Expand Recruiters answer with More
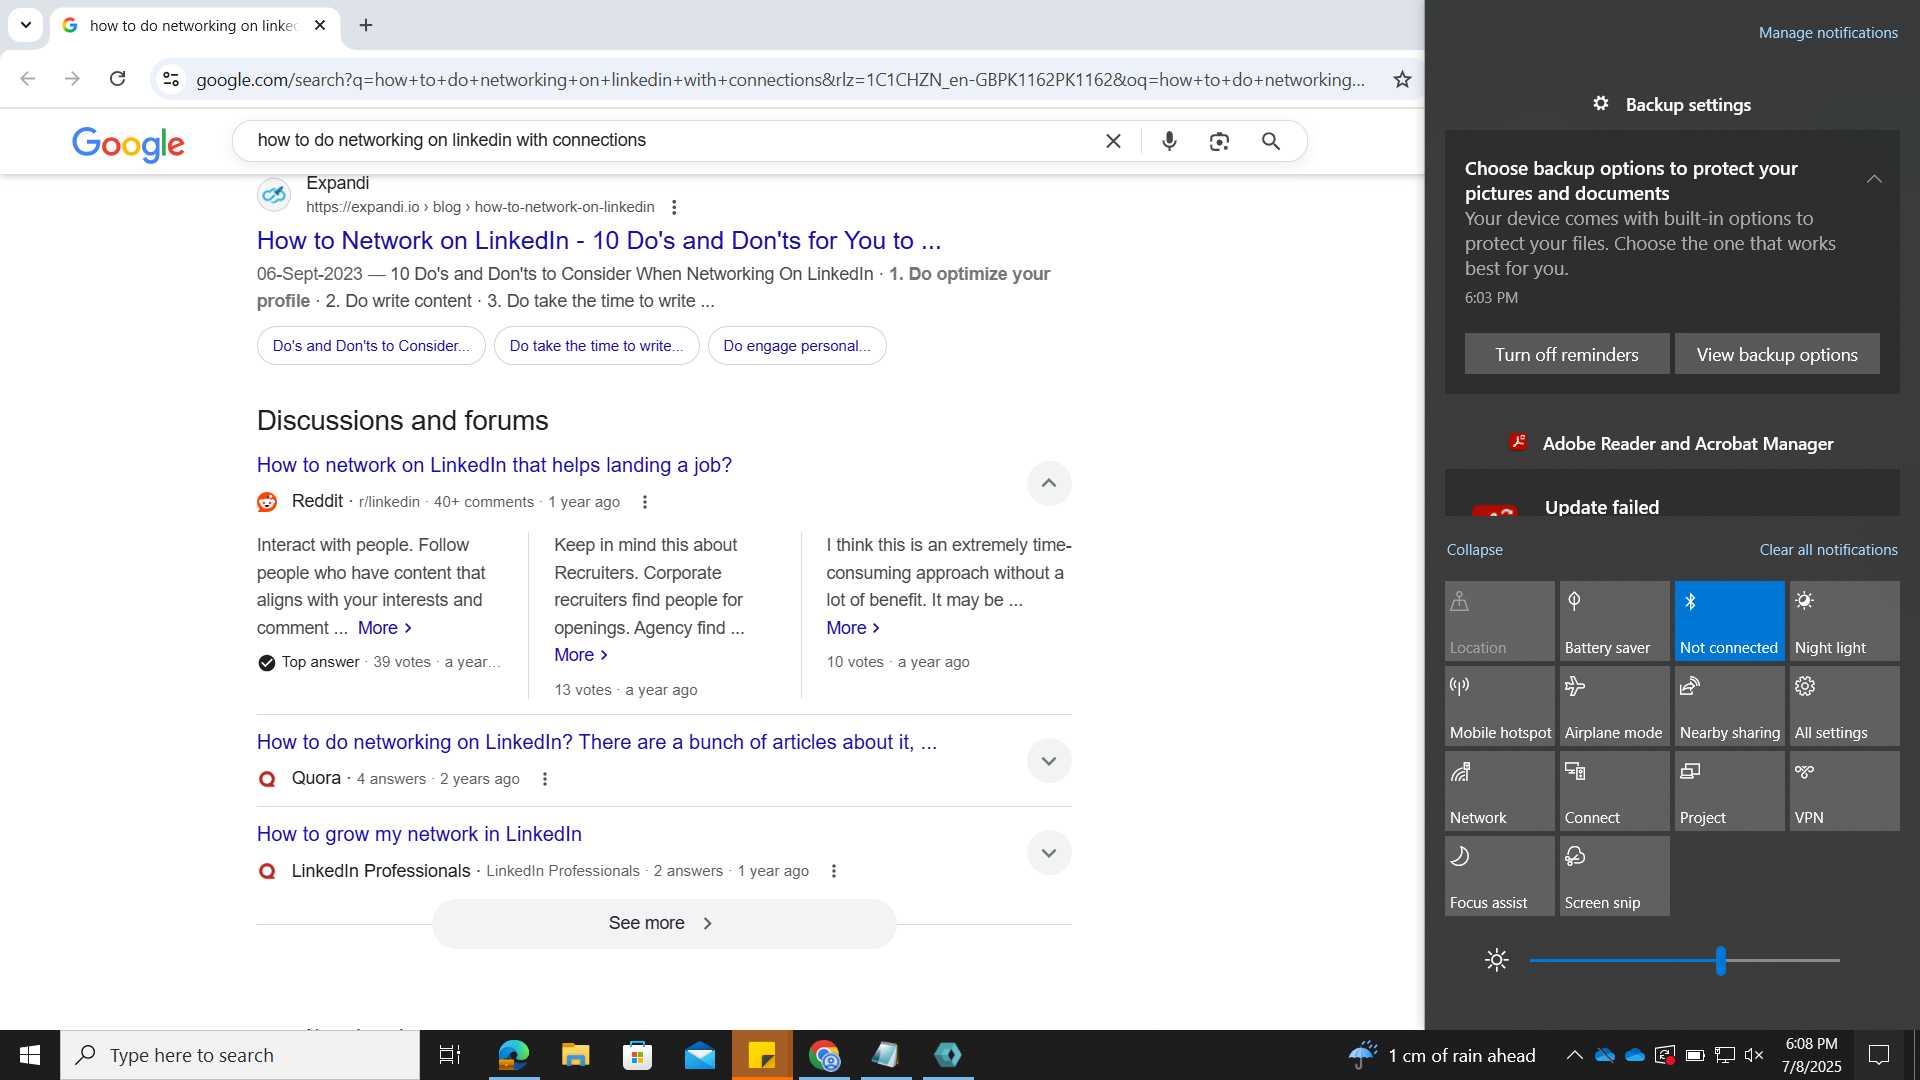1920x1080 pixels. coord(581,655)
